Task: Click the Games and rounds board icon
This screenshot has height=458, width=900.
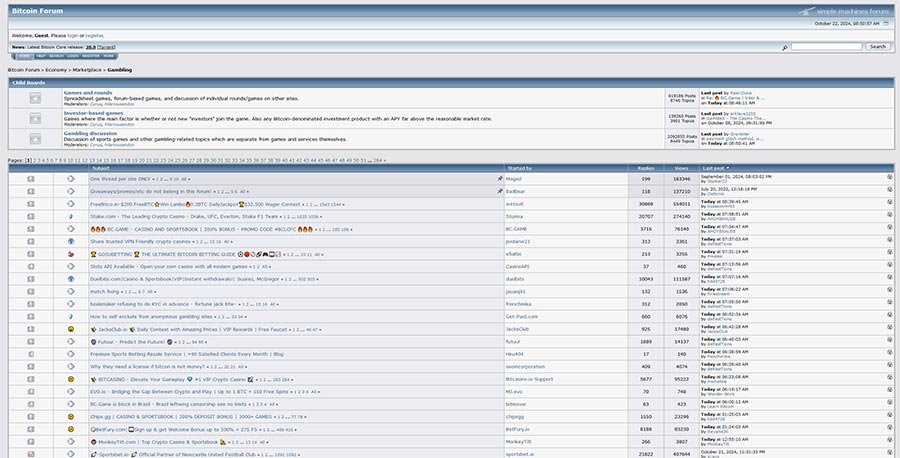Action: 35,98
